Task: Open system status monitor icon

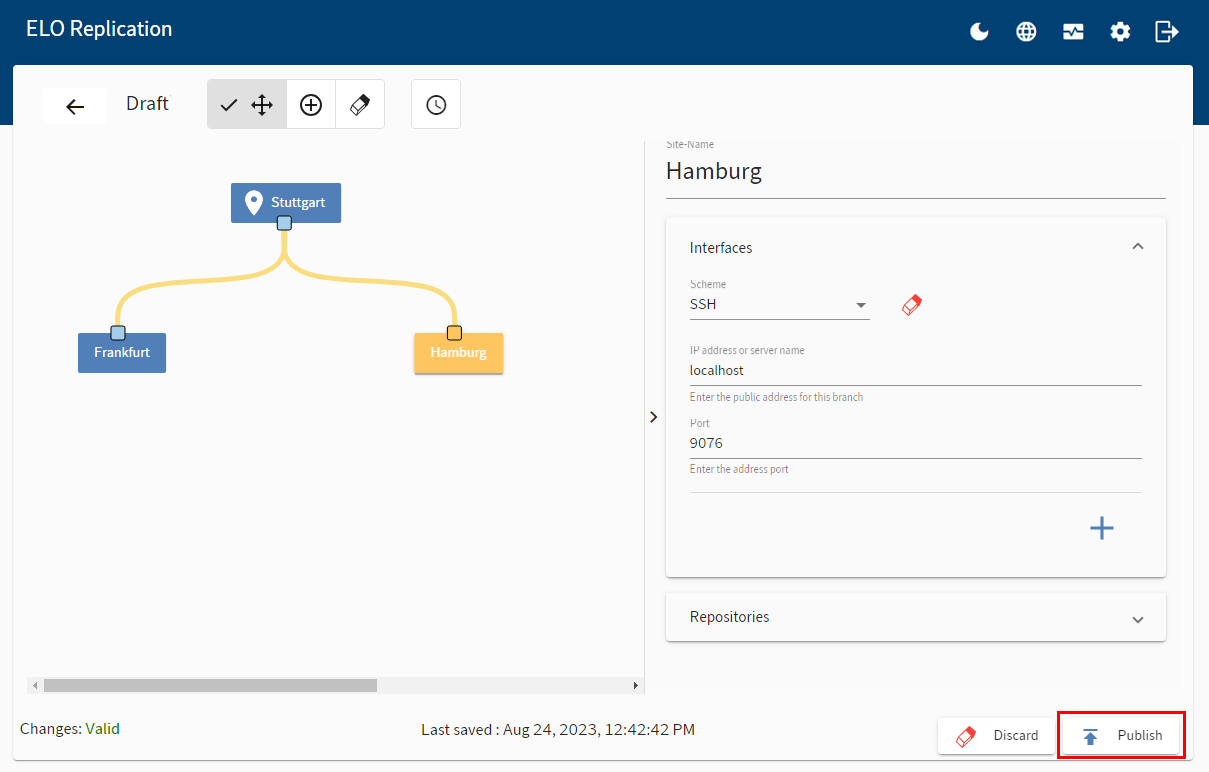Action: click(1073, 32)
